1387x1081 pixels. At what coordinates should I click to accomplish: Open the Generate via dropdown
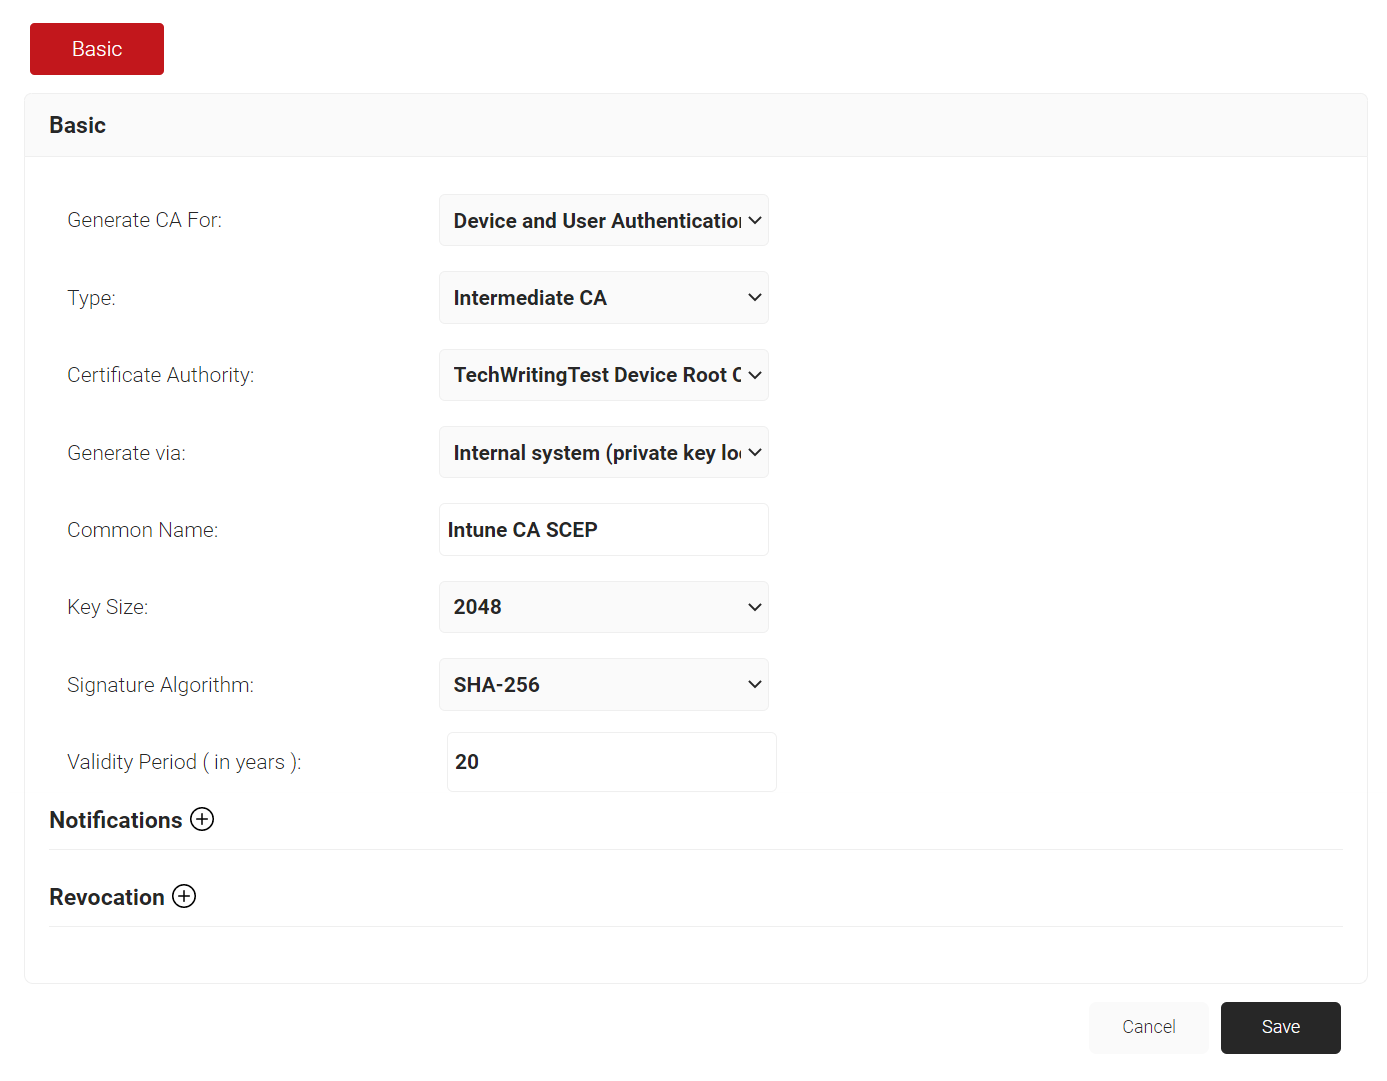coord(603,453)
